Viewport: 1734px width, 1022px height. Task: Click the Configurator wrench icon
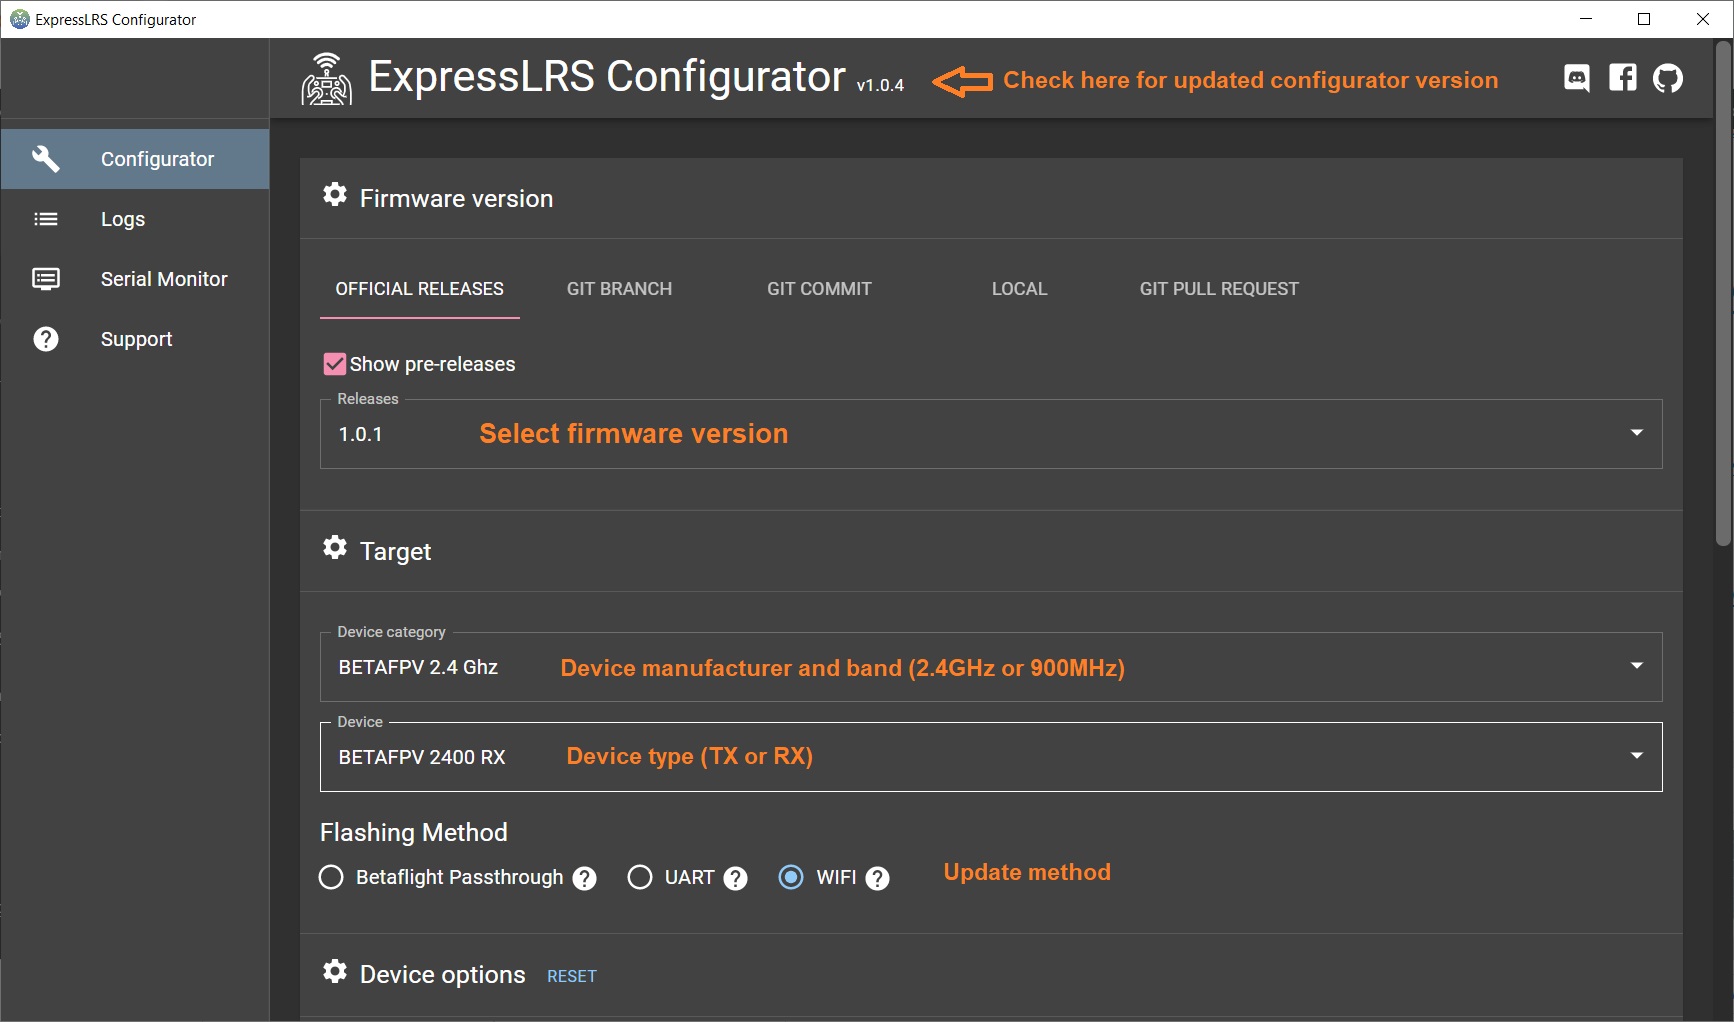(46, 159)
